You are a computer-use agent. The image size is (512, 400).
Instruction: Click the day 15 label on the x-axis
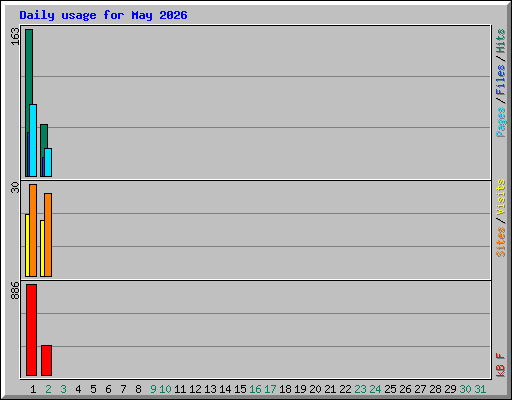coord(240,389)
